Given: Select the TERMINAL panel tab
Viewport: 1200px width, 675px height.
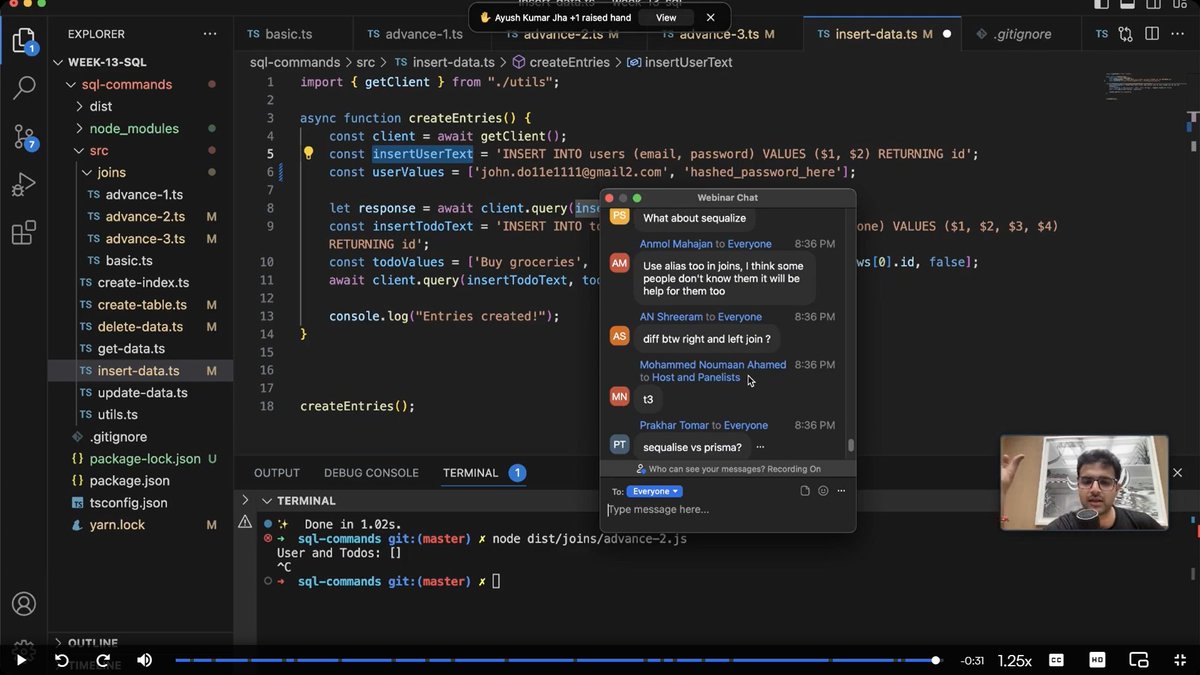Looking at the screenshot, I should click(471, 472).
